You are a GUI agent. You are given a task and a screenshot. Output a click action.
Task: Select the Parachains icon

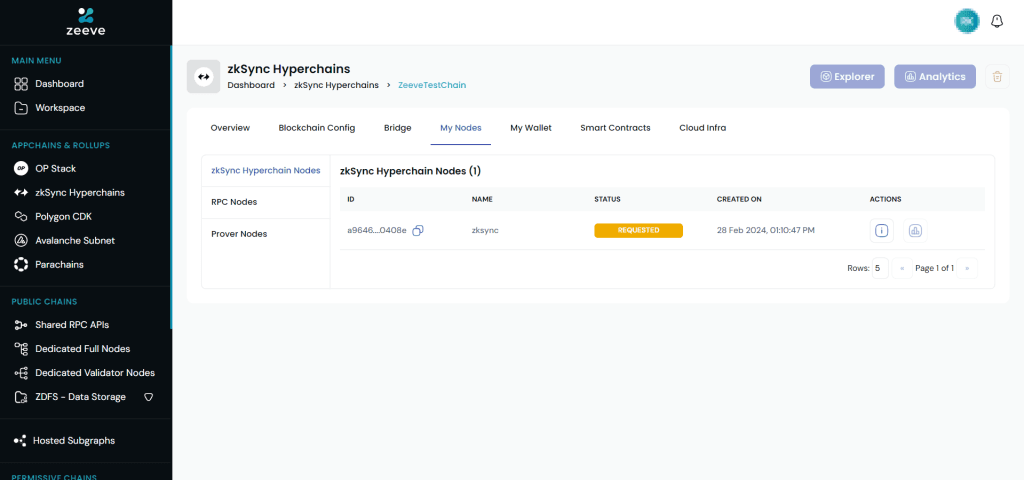point(21,264)
